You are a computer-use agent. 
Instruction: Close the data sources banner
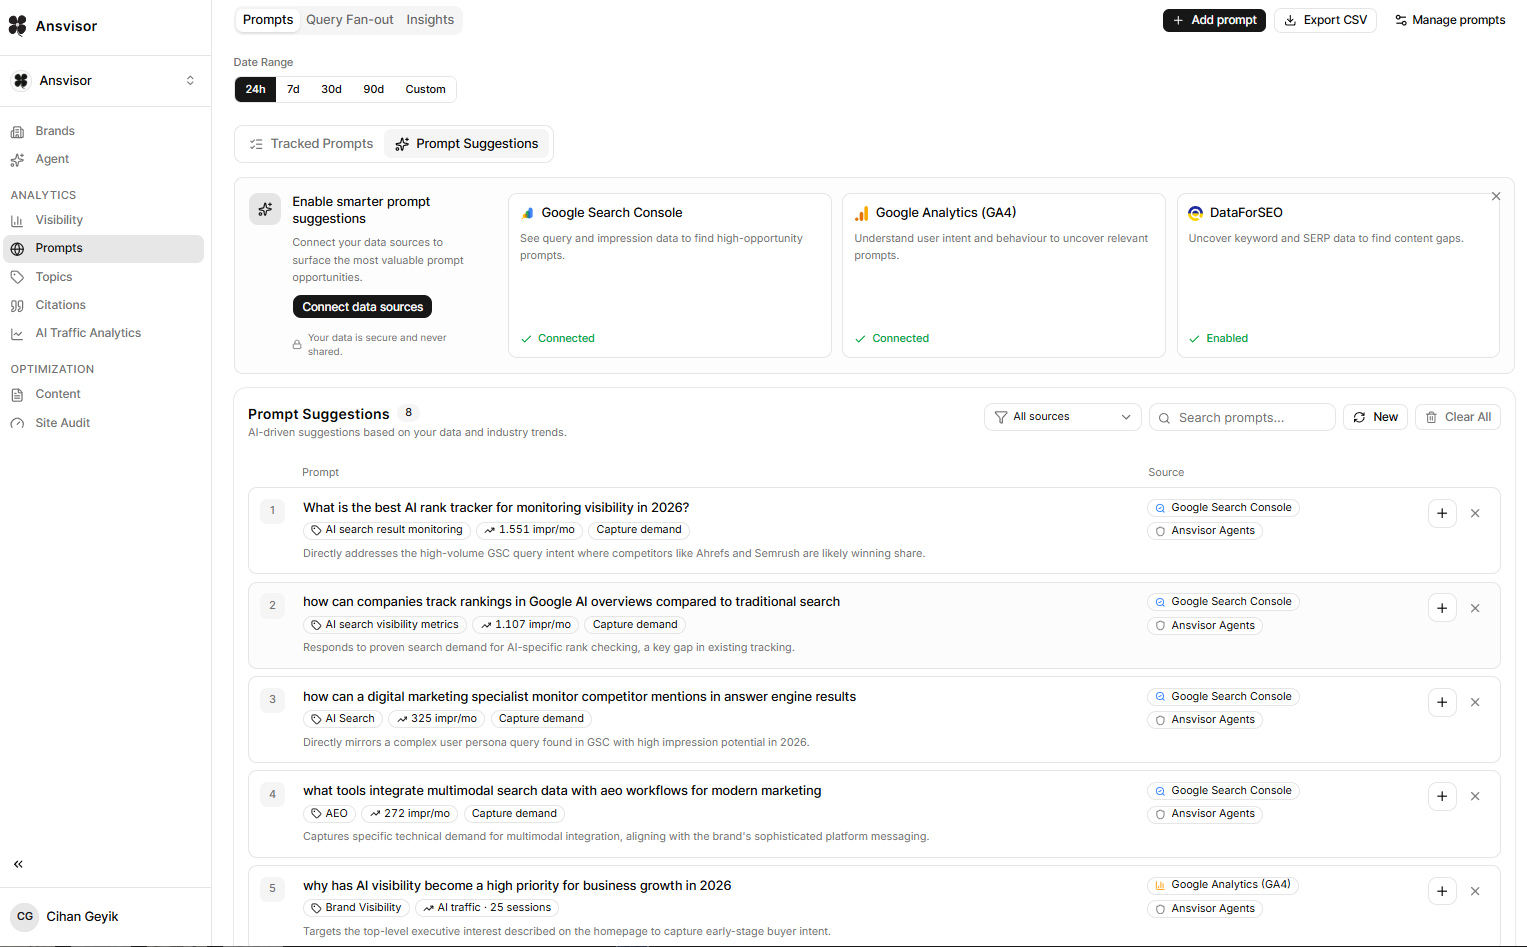coord(1496,196)
